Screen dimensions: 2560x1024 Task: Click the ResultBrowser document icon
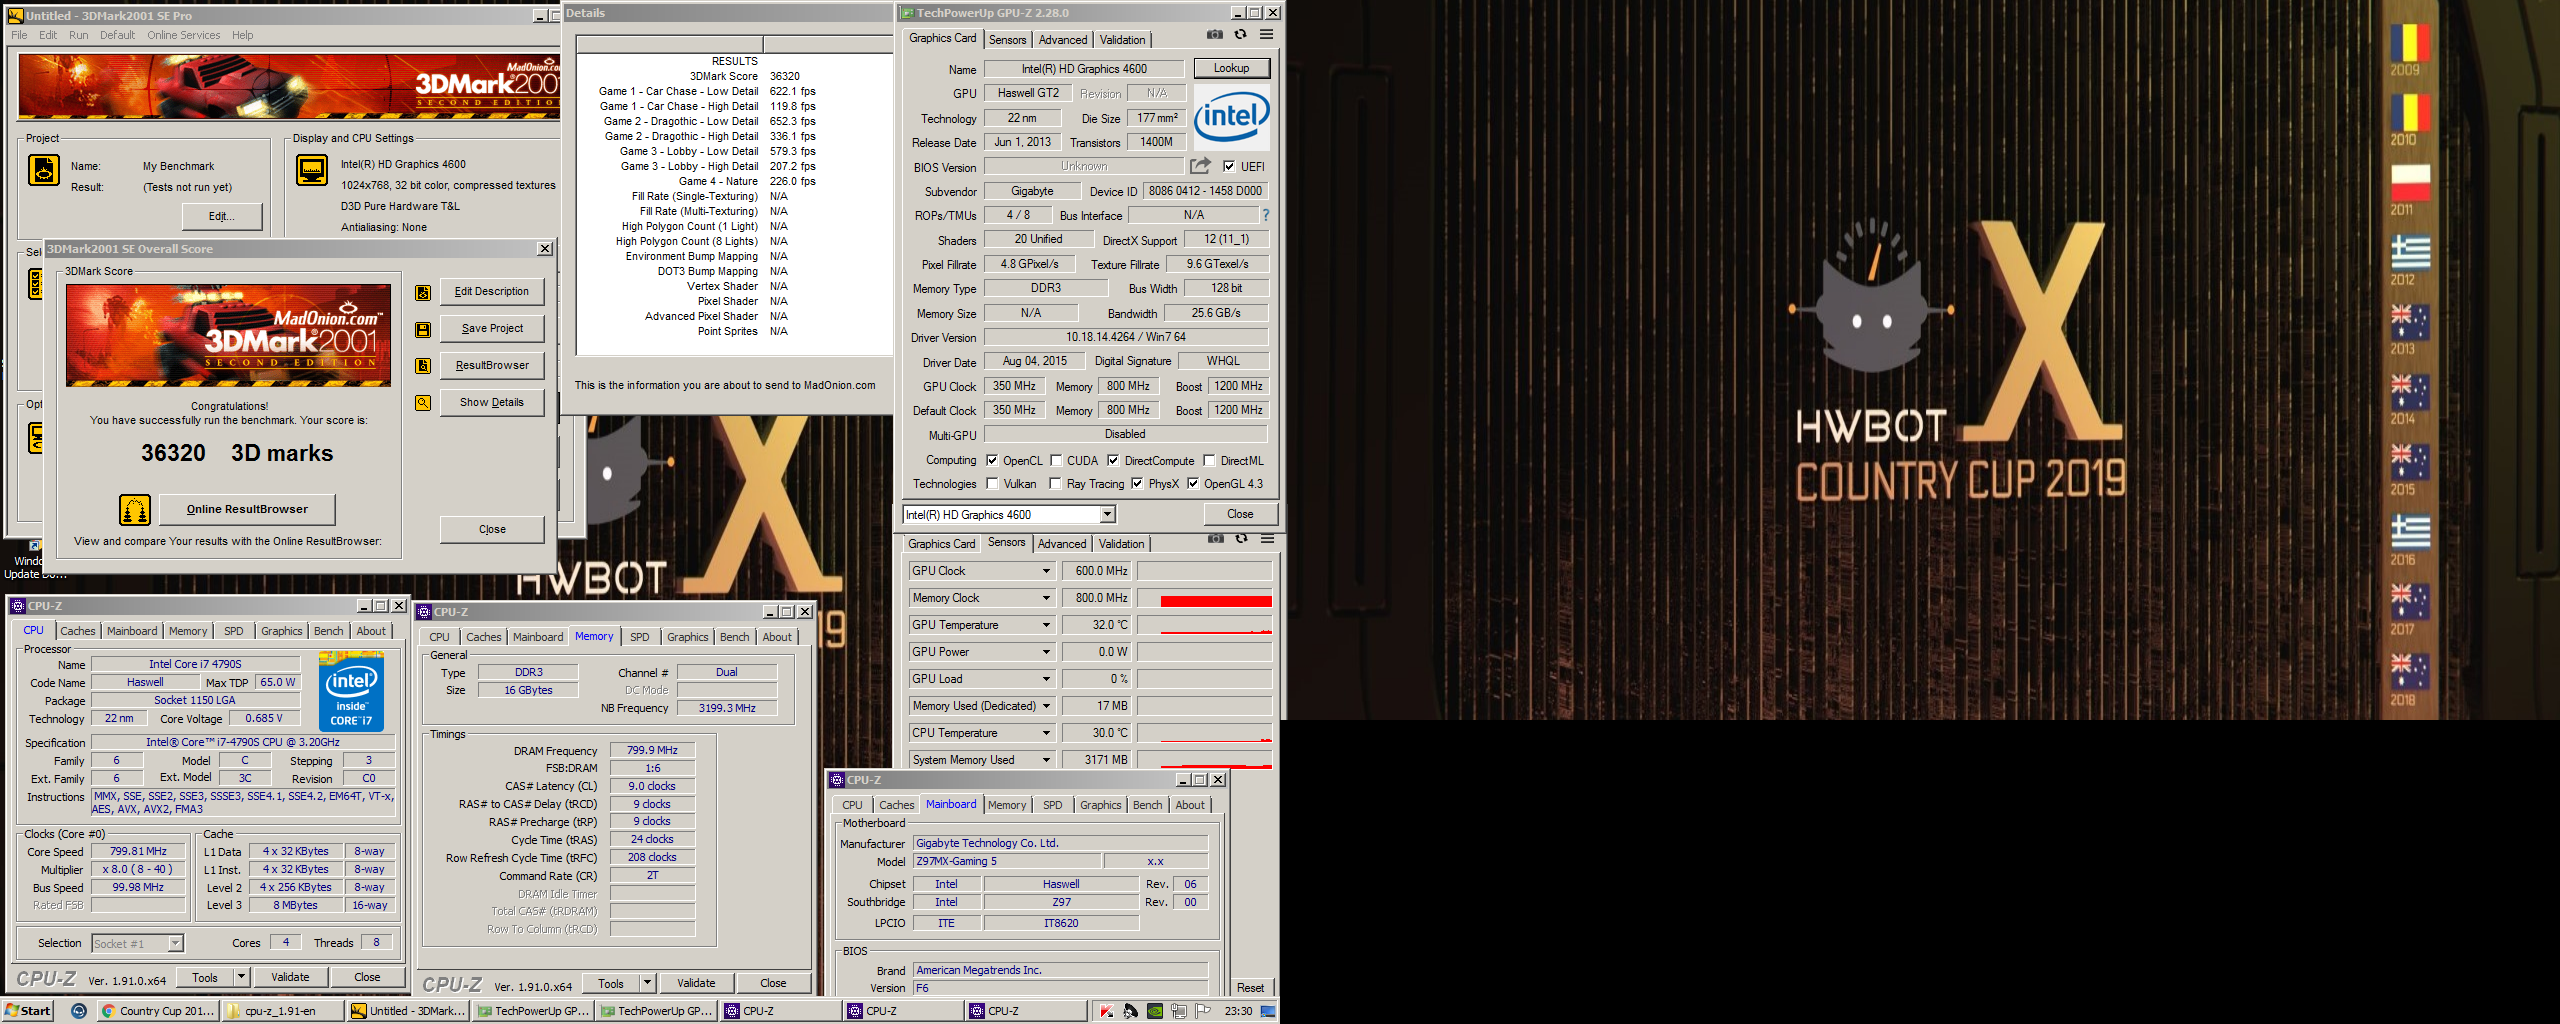click(423, 366)
